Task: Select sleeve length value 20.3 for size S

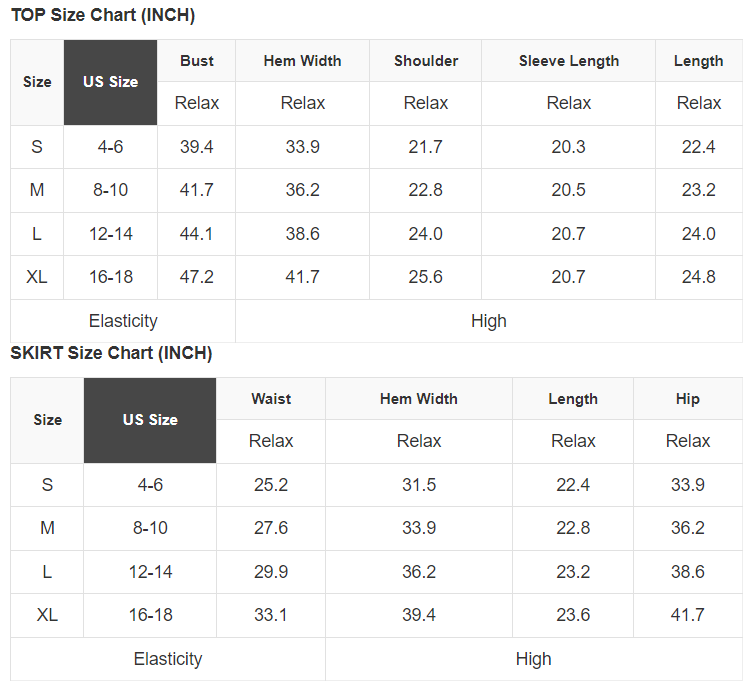Action: (569, 147)
